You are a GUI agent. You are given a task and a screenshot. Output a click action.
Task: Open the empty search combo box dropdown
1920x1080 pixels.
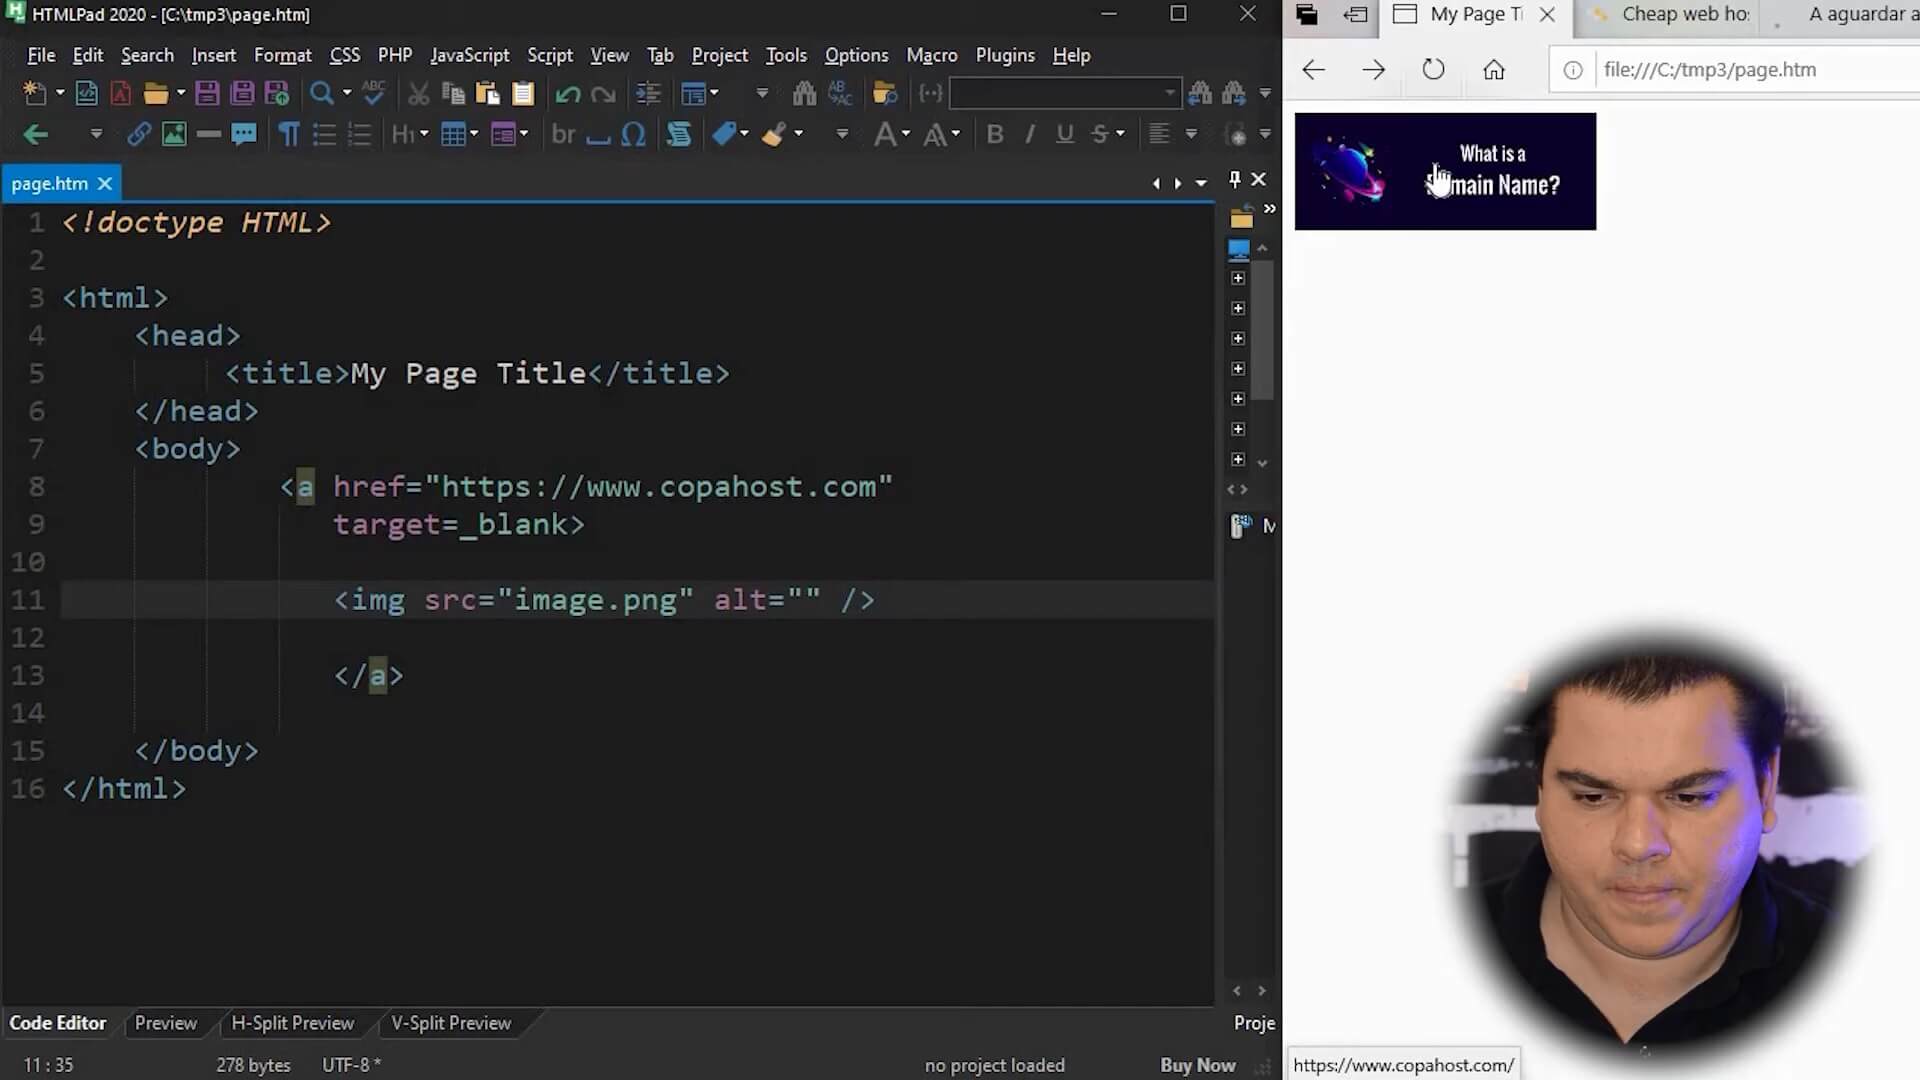coord(1170,94)
